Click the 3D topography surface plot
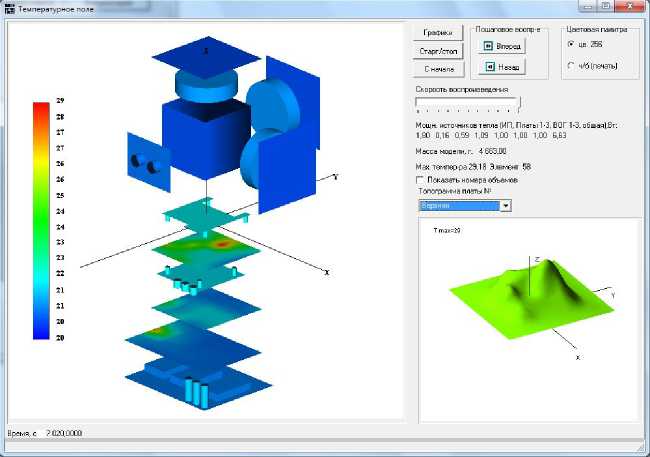Viewport: 650px width, 457px height. [531, 298]
